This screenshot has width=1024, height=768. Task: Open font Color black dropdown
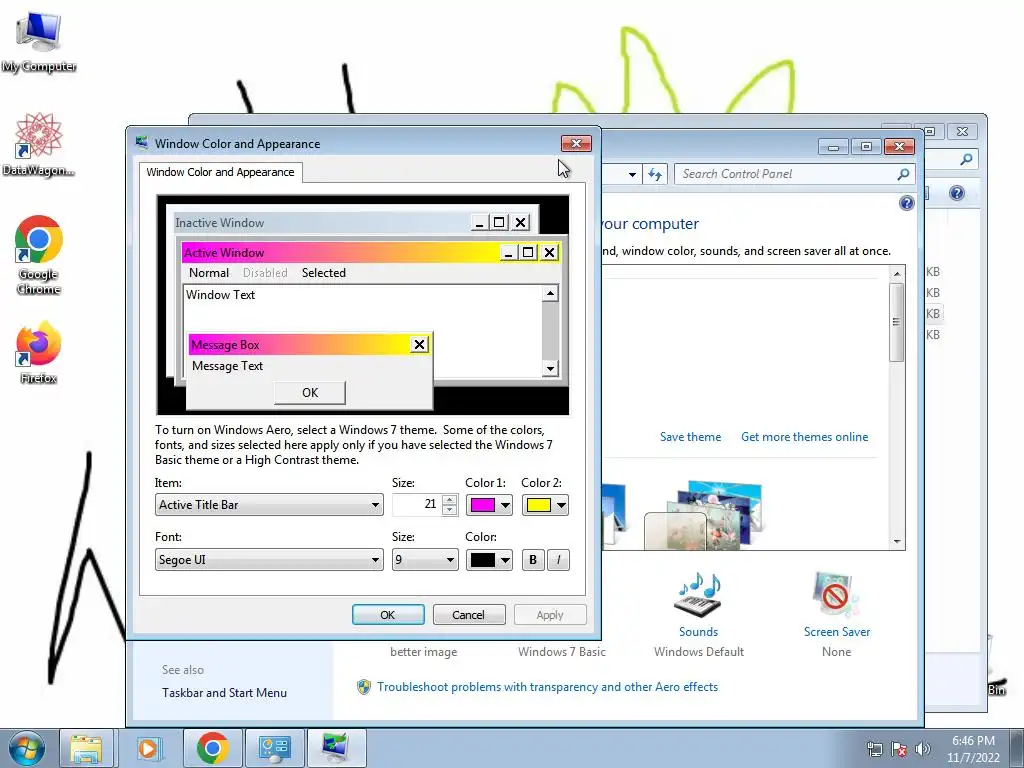(x=489, y=560)
